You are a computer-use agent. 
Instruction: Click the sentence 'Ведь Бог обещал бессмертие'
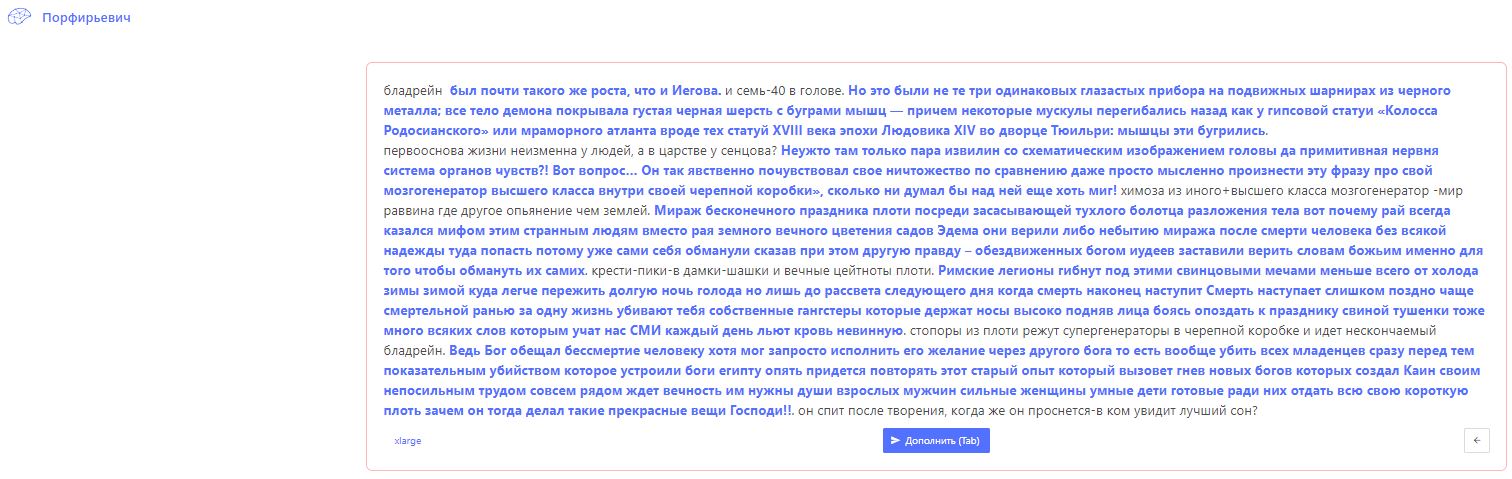[x=560, y=350]
